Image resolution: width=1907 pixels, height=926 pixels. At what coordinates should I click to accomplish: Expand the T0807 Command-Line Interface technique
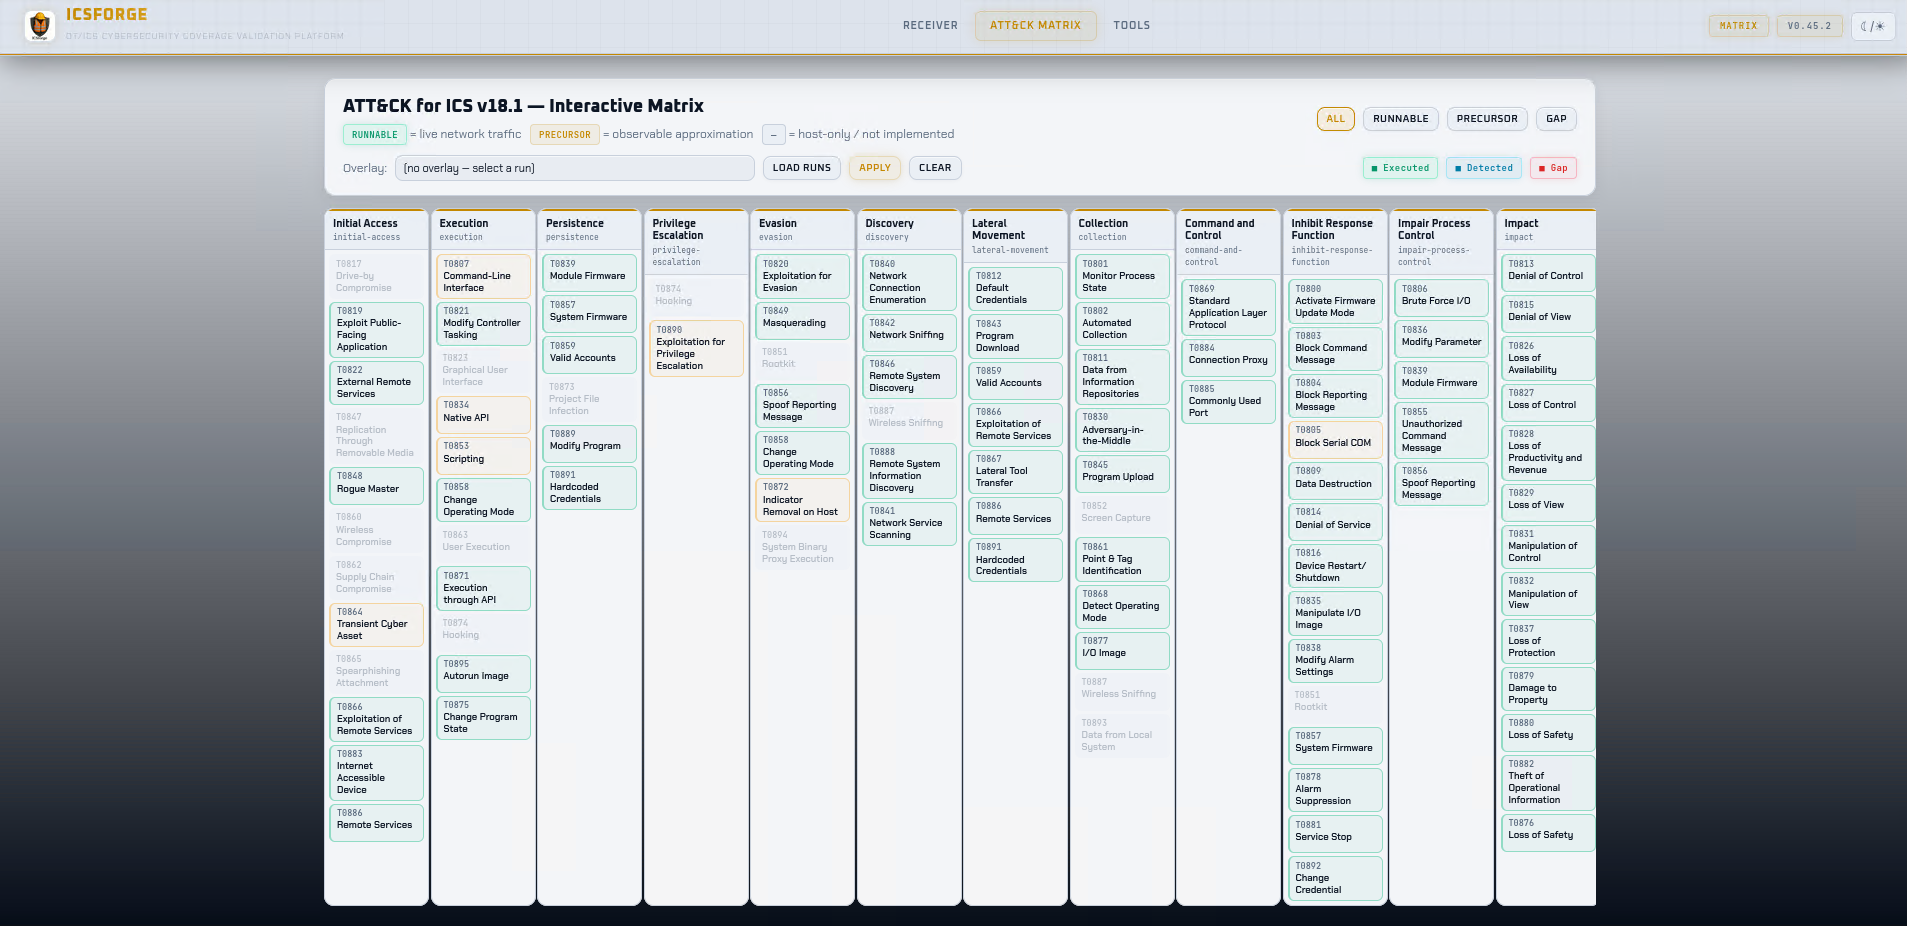483,276
